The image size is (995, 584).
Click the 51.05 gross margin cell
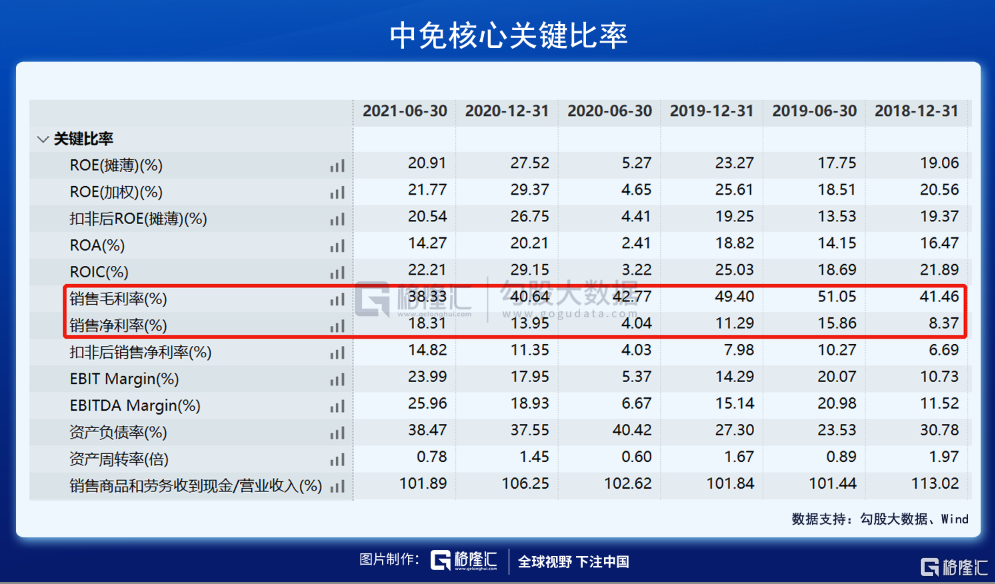click(x=836, y=298)
